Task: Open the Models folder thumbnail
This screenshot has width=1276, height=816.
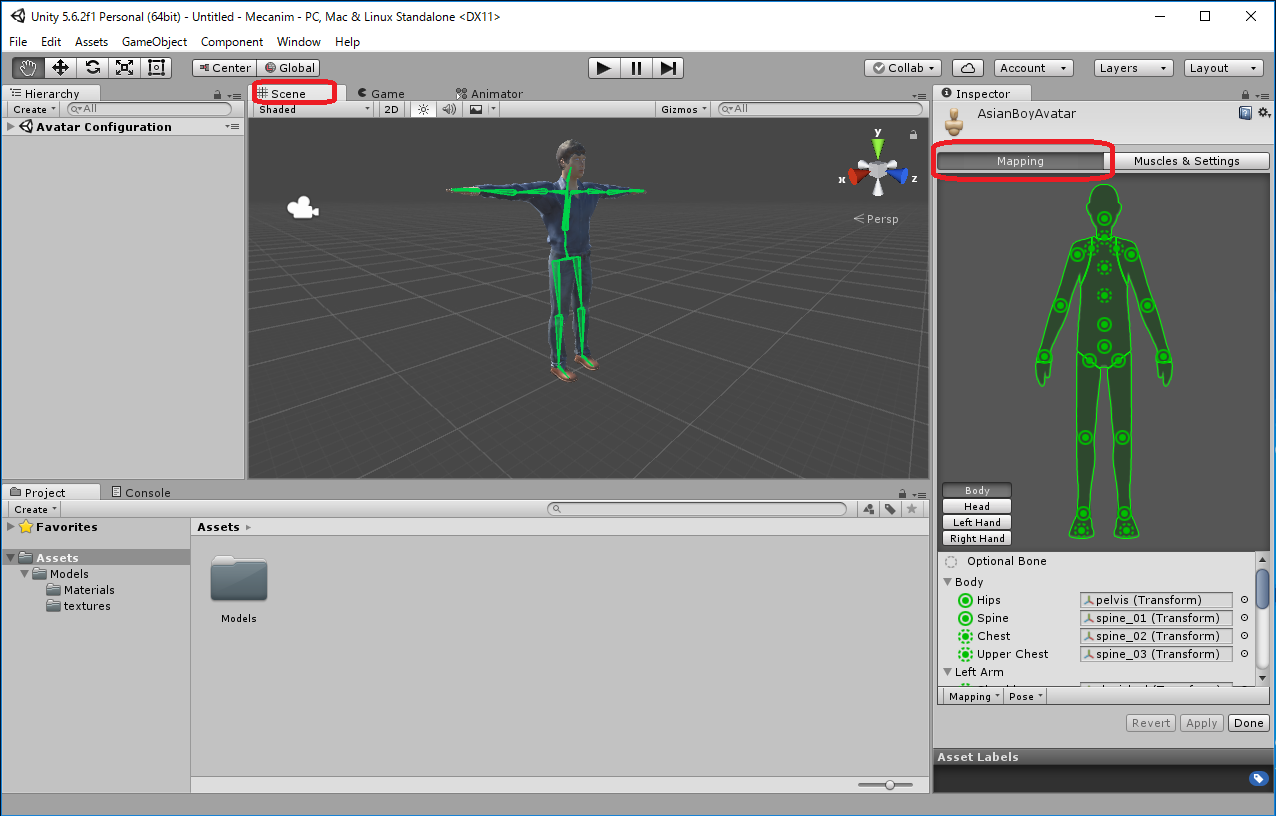Action: 239,580
